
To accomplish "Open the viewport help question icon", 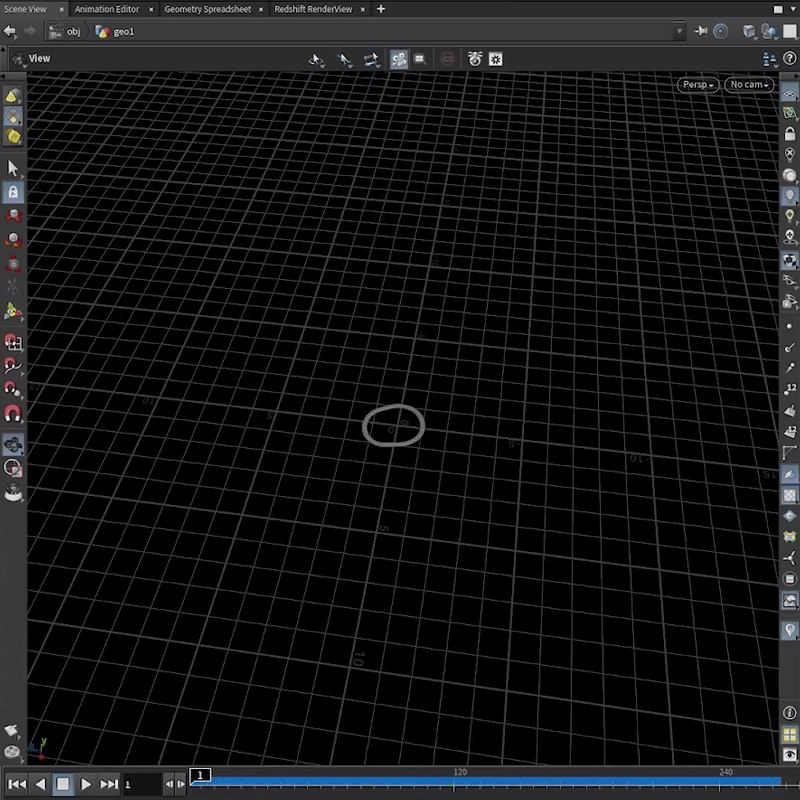I will (x=789, y=59).
